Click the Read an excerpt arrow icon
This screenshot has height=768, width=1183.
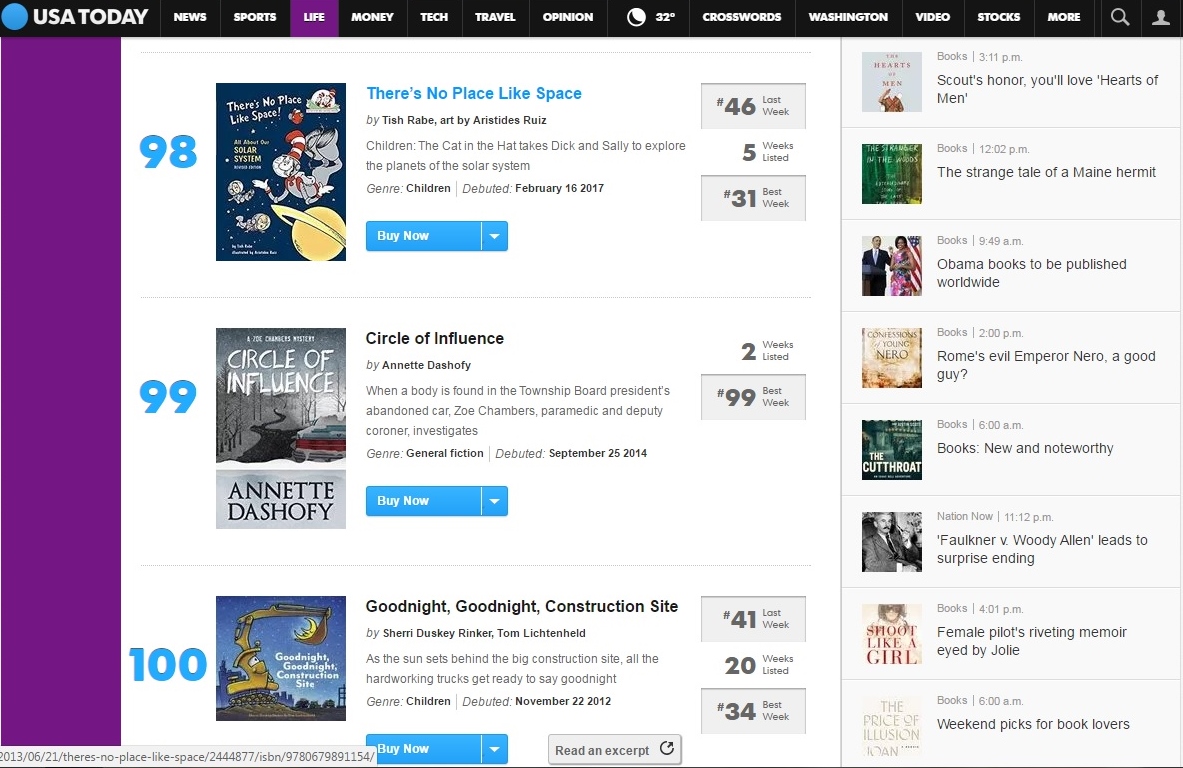(x=667, y=748)
